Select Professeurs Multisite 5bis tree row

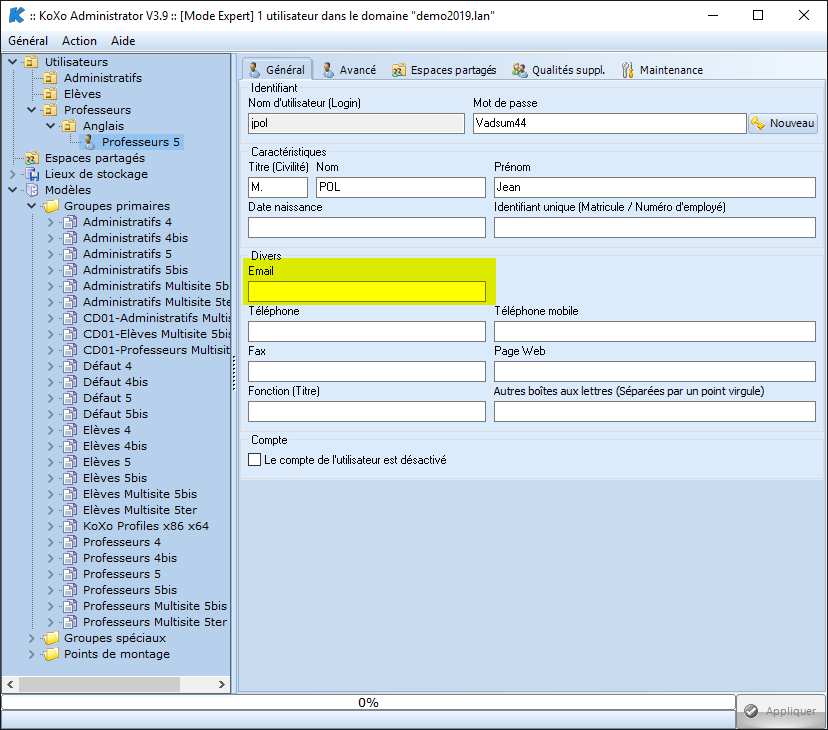click(155, 606)
